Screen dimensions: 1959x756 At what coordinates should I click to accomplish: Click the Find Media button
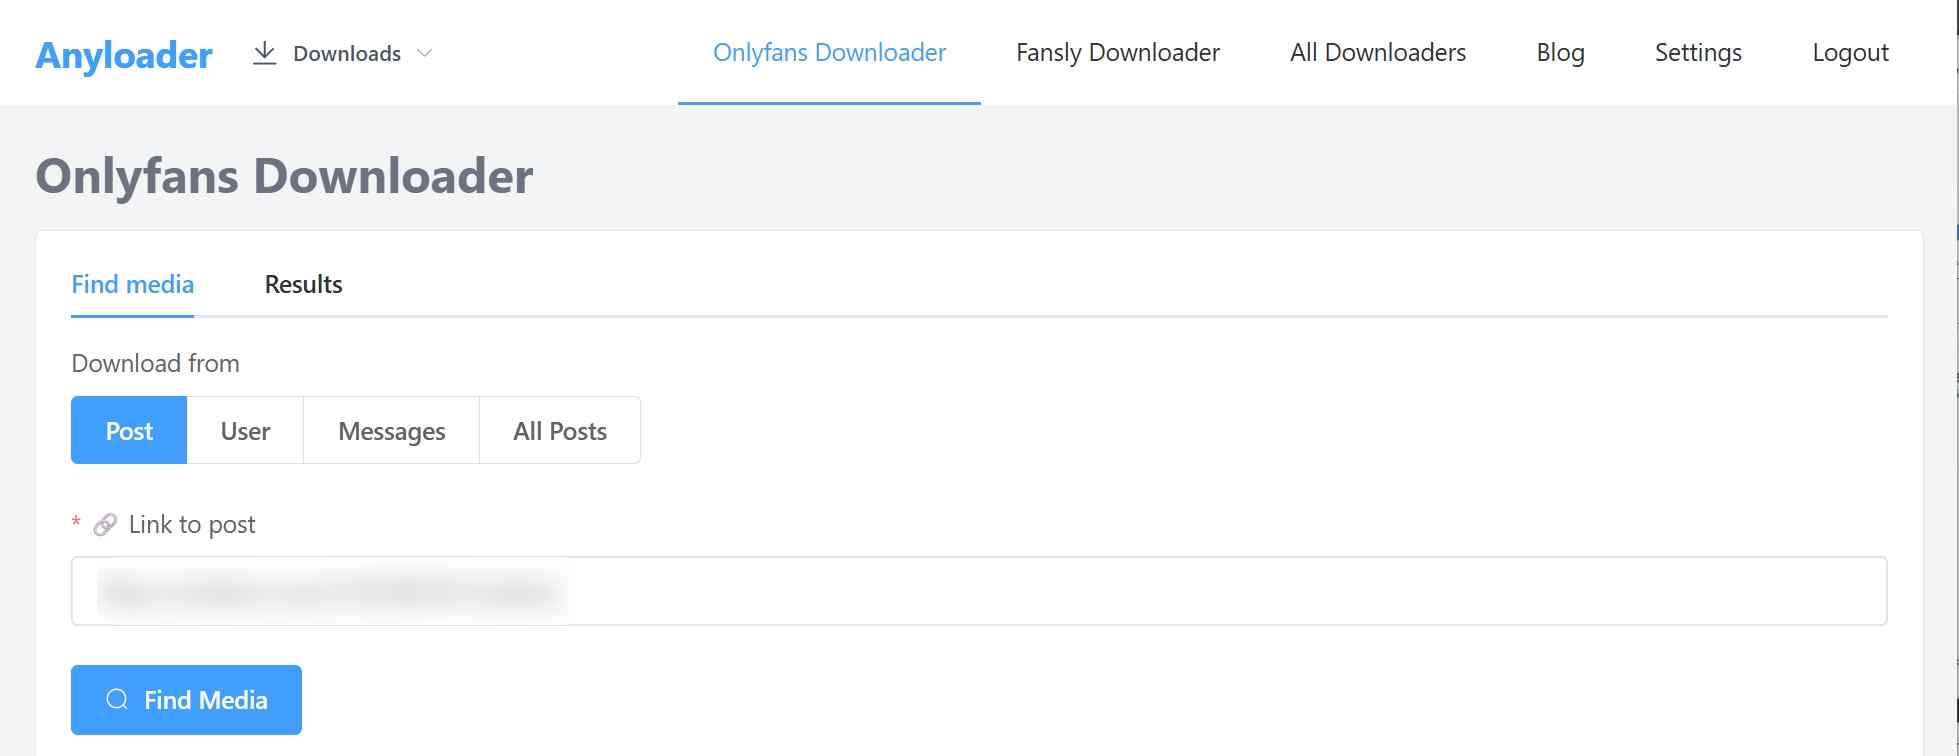pos(186,700)
